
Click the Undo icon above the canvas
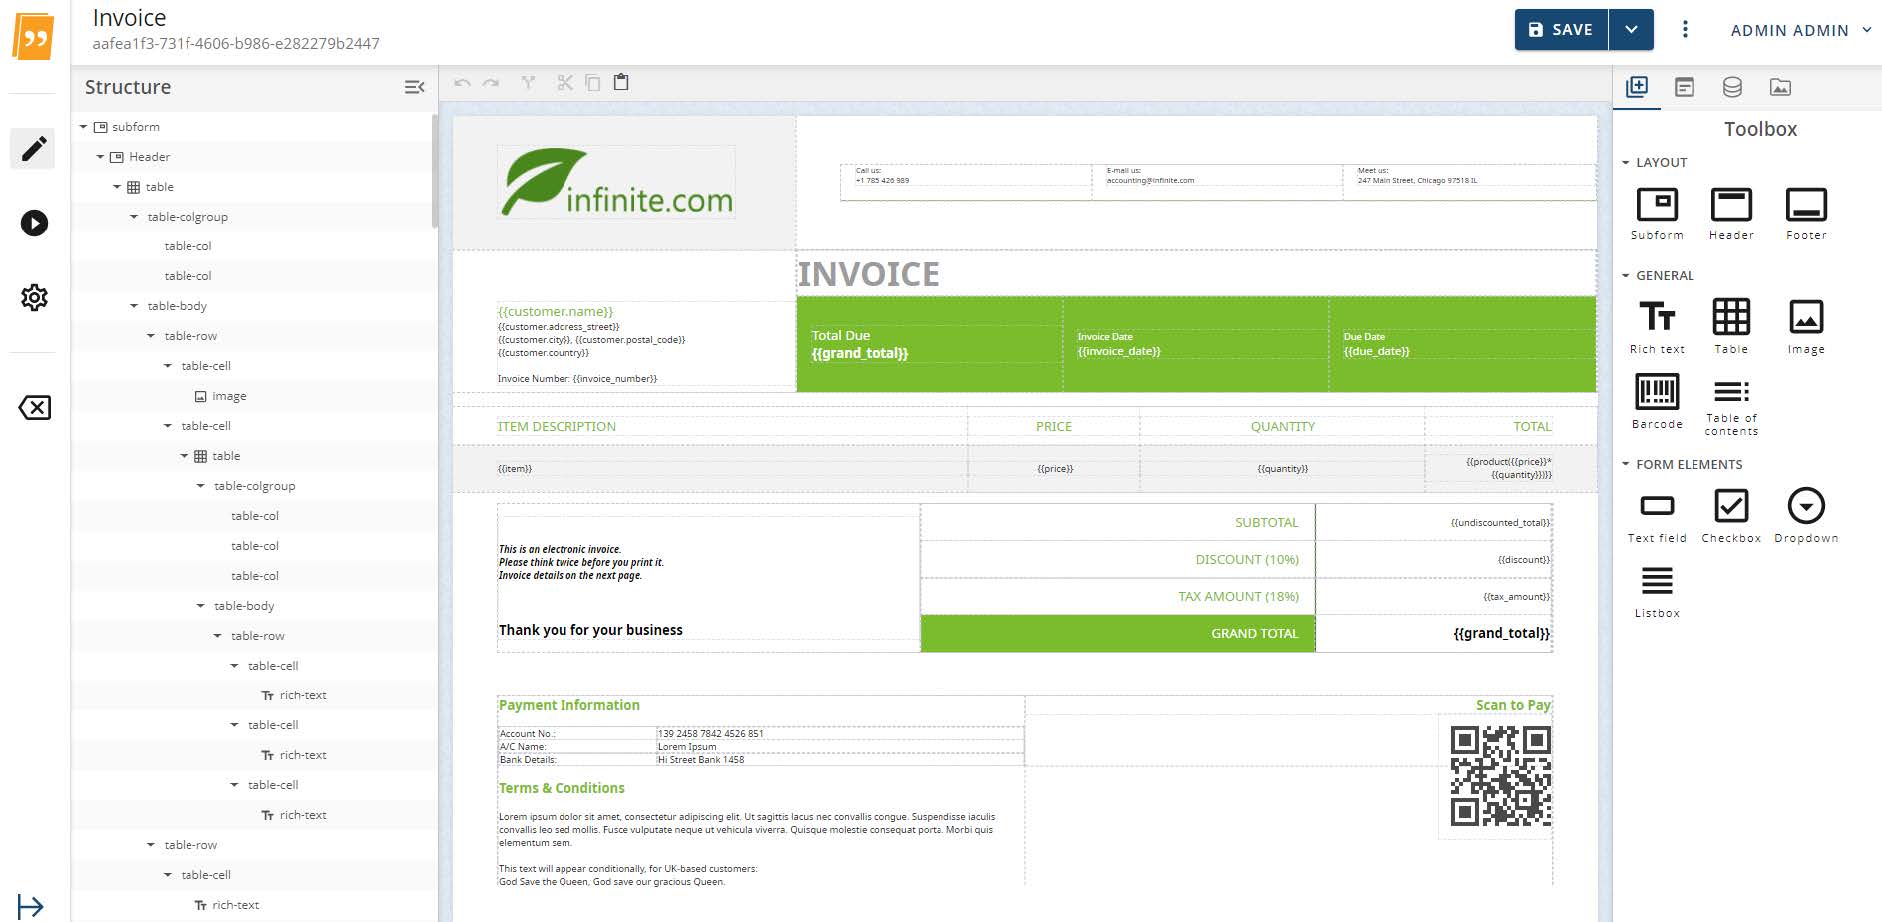point(460,82)
